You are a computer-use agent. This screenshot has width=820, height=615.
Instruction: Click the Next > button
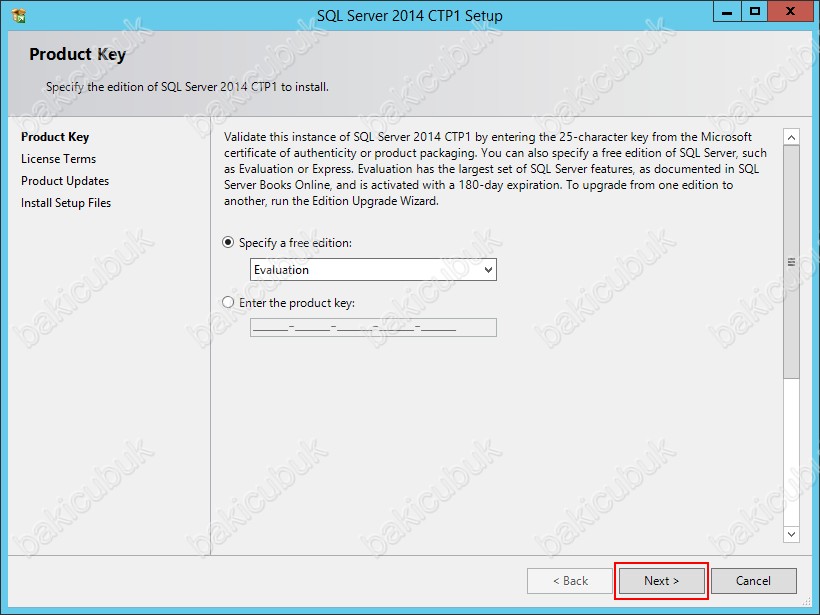coord(662,581)
